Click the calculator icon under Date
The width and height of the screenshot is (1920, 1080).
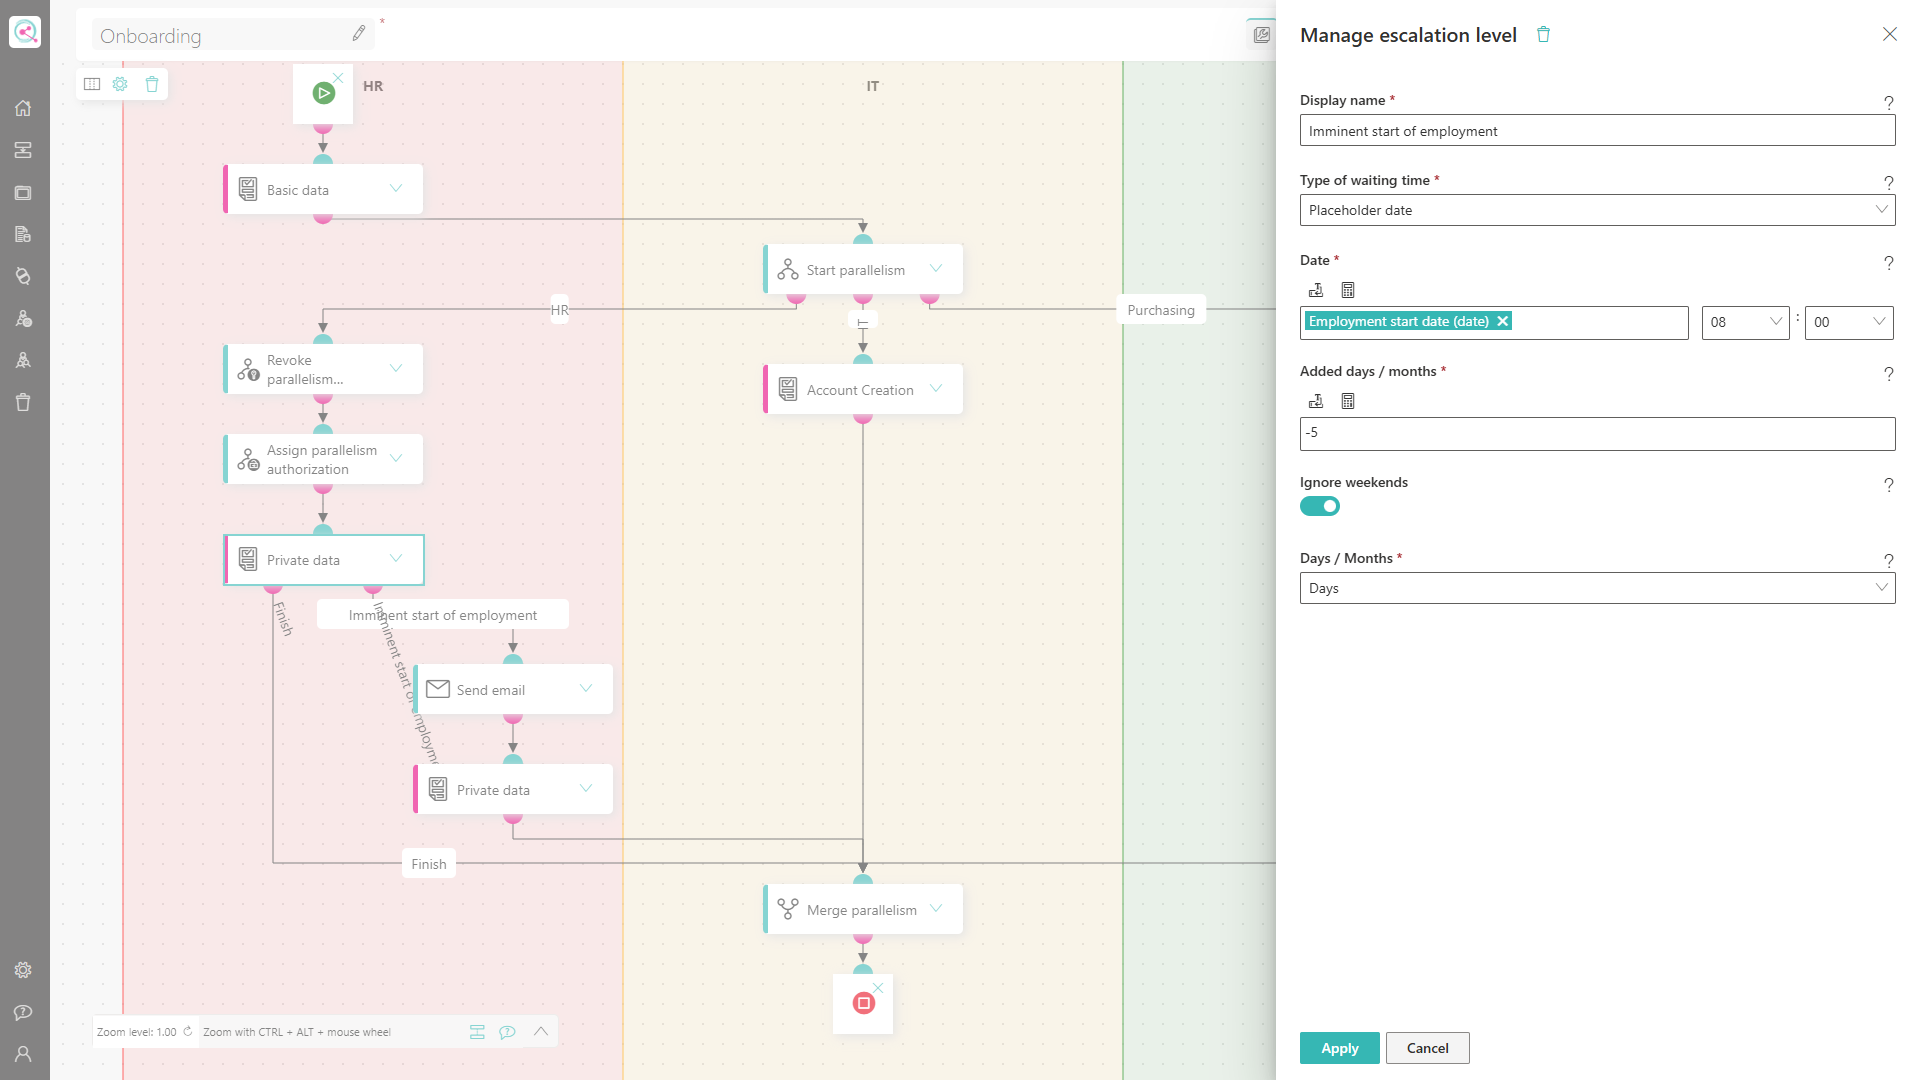pos(1348,290)
